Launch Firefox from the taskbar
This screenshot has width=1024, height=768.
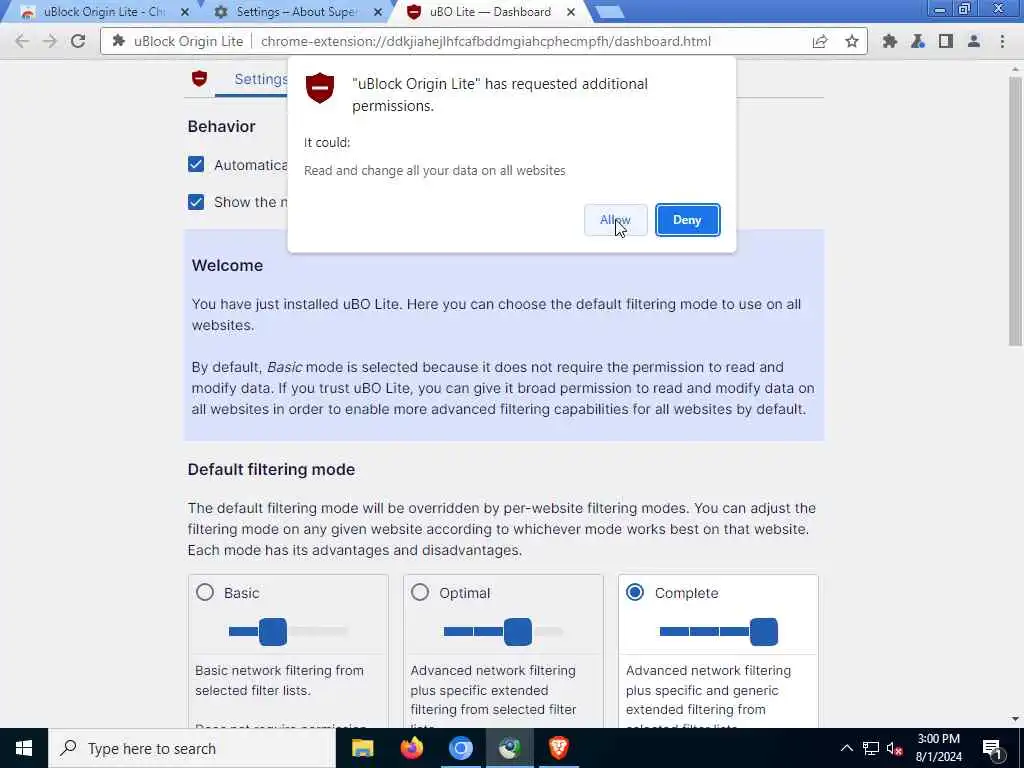[411, 748]
